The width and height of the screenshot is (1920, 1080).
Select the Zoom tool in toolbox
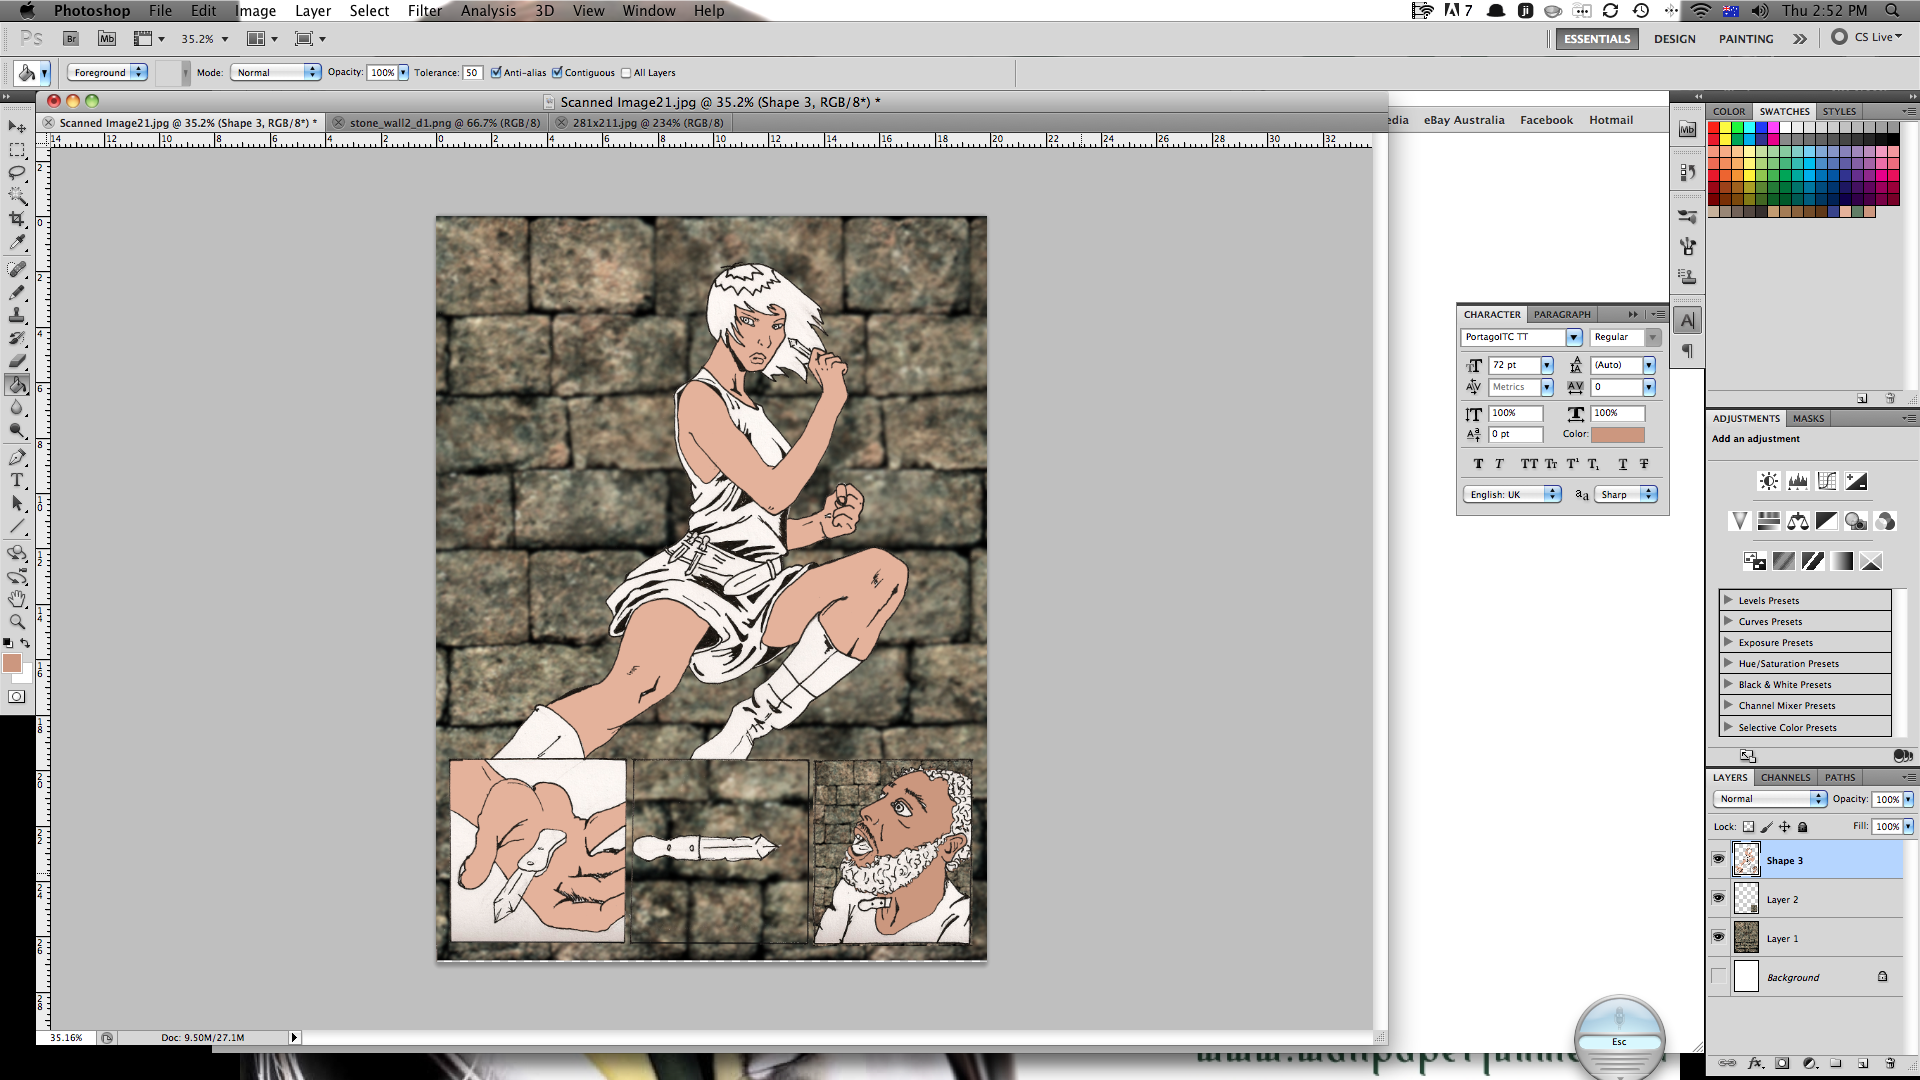click(17, 622)
